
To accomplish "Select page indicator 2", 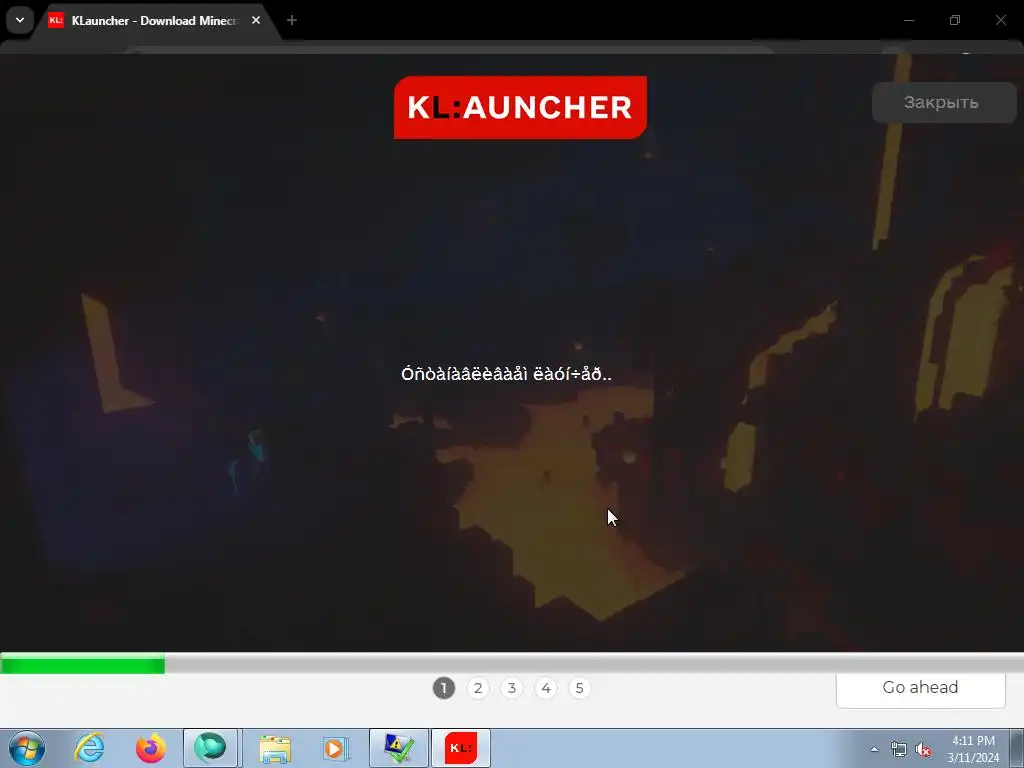I will [x=478, y=688].
